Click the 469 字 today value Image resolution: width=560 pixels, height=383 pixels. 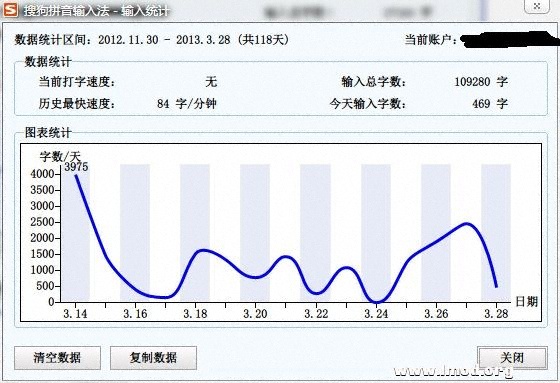coord(490,104)
